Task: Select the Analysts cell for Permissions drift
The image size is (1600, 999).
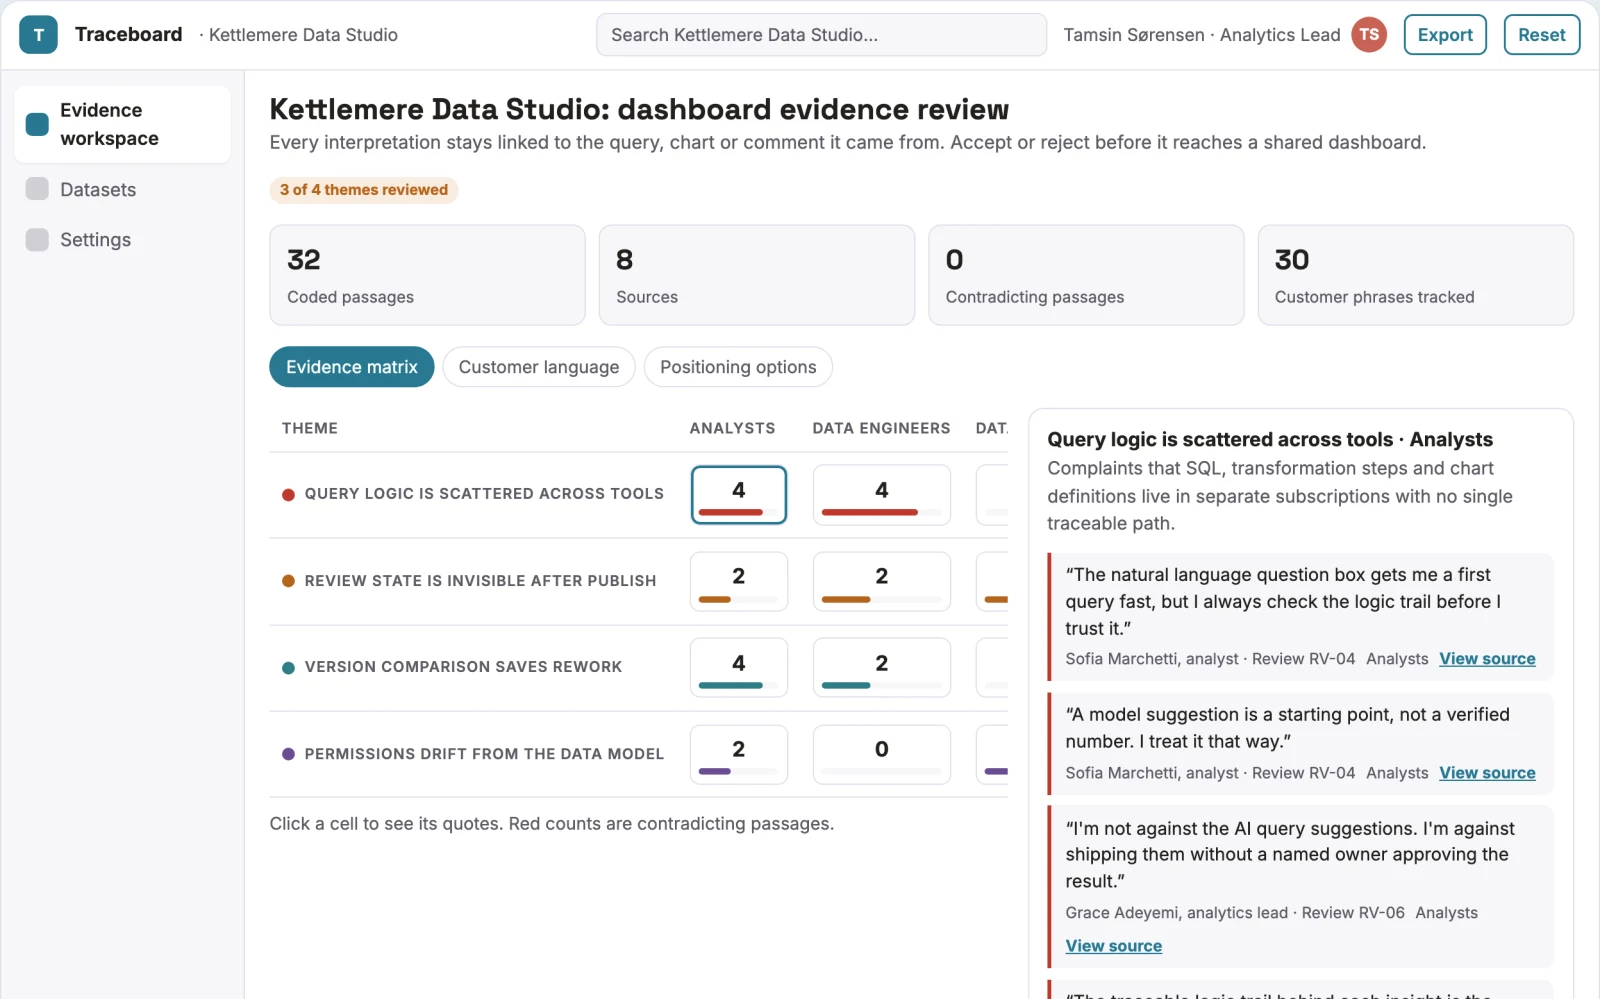Action: click(739, 754)
